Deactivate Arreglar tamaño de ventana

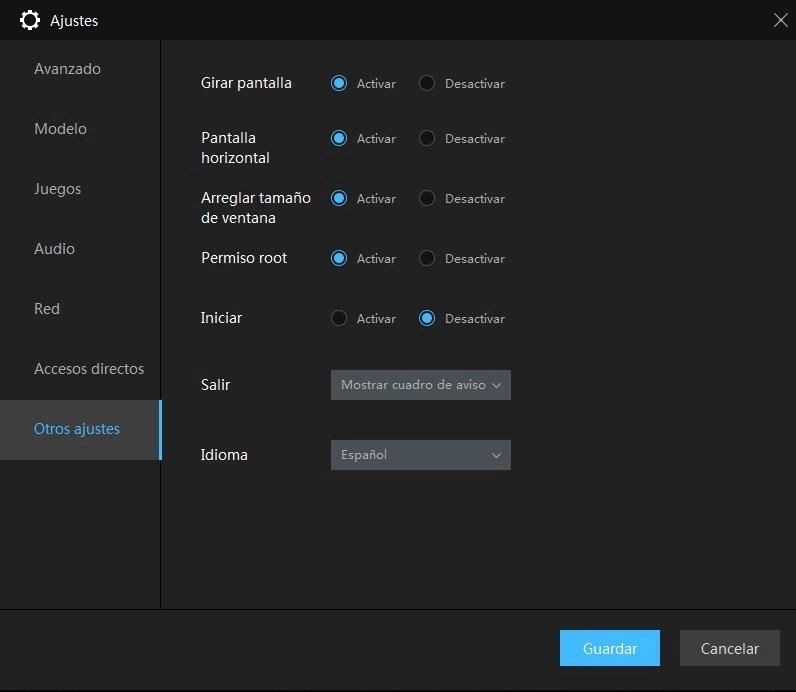[426, 198]
